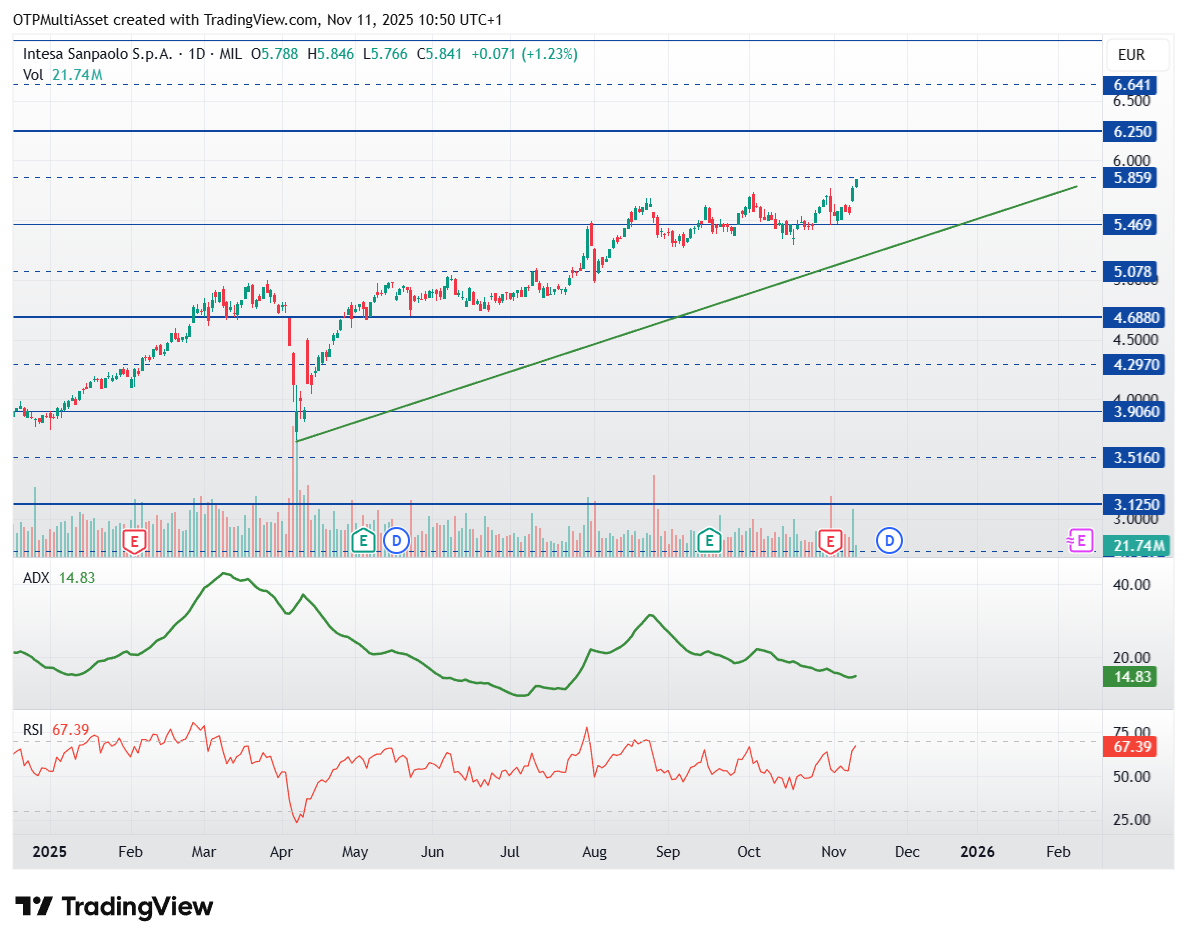Click the change value +0.071 (+1.23%)

click(524, 54)
